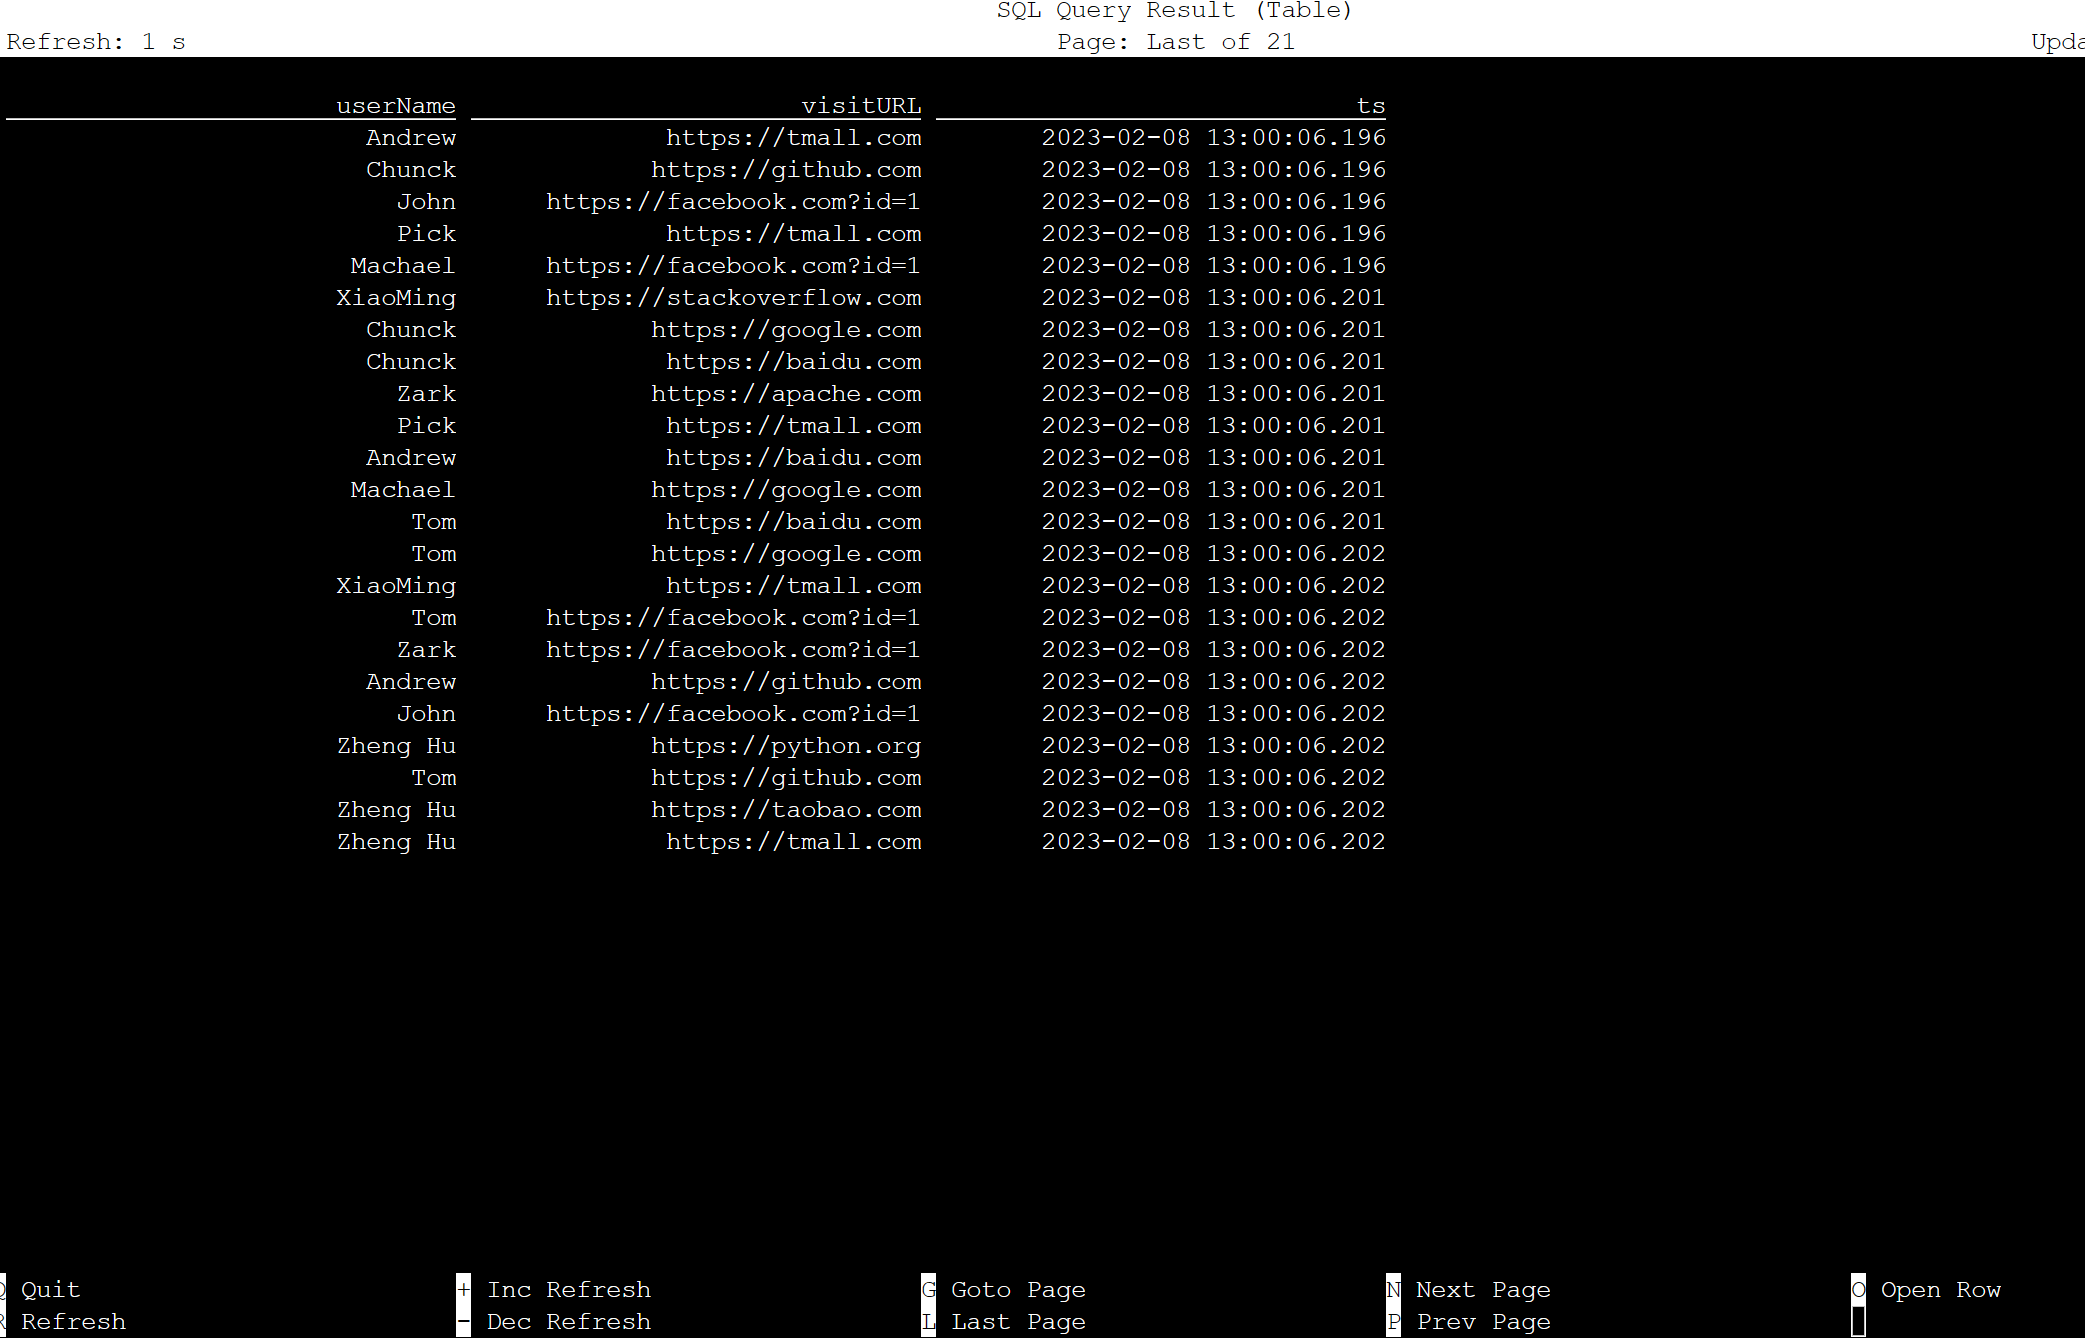Click visitURL column header

(862, 103)
